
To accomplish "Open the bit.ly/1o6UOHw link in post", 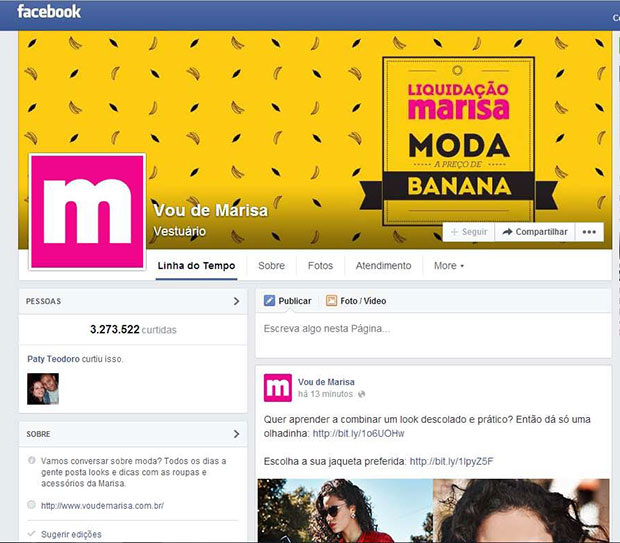I will click(x=358, y=433).
